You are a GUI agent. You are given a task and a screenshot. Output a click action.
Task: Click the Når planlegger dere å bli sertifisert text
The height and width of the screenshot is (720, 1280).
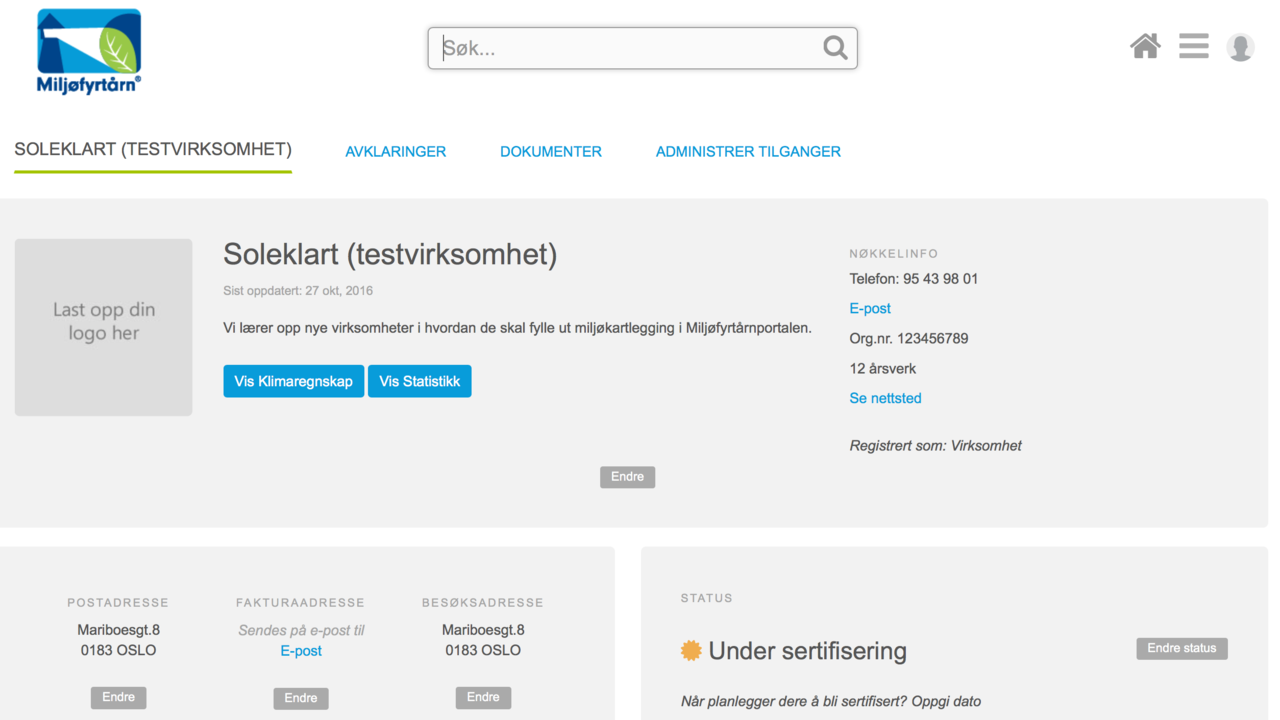[831, 702]
